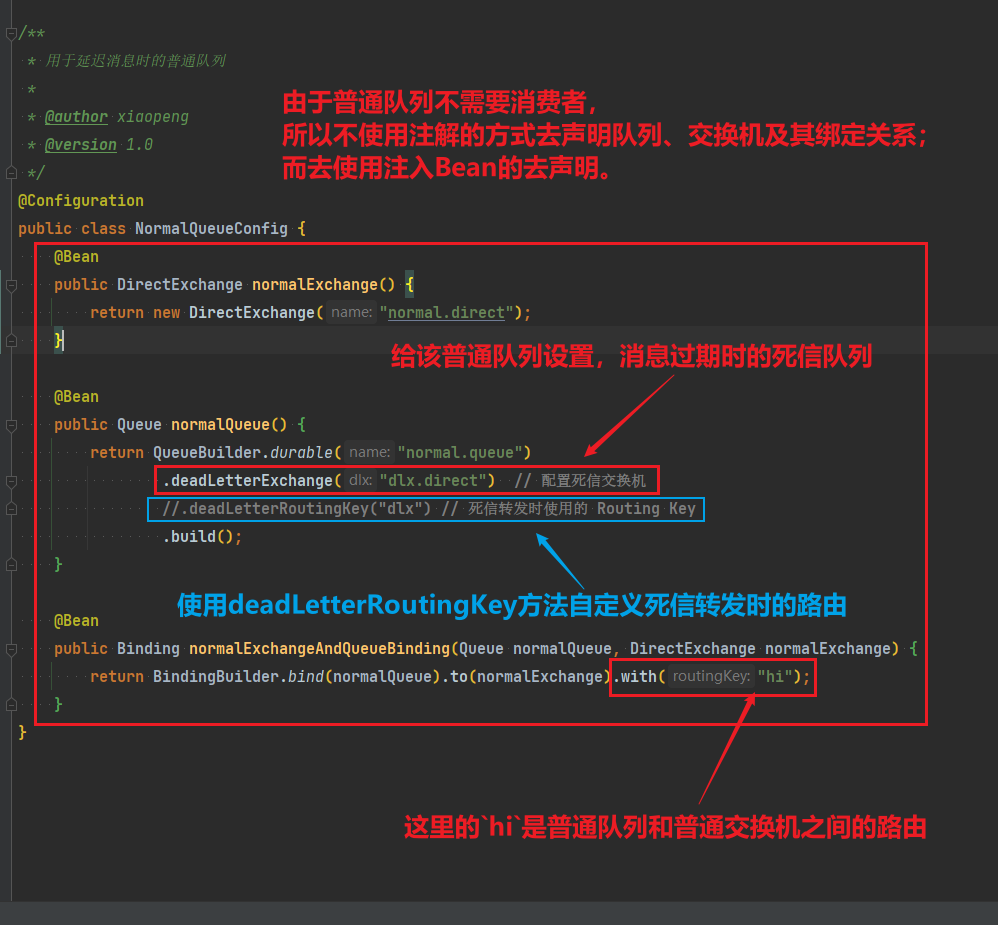The height and width of the screenshot is (925, 998).
Task: Open the @author xiaopeng link
Action: (x=77, y=116)
